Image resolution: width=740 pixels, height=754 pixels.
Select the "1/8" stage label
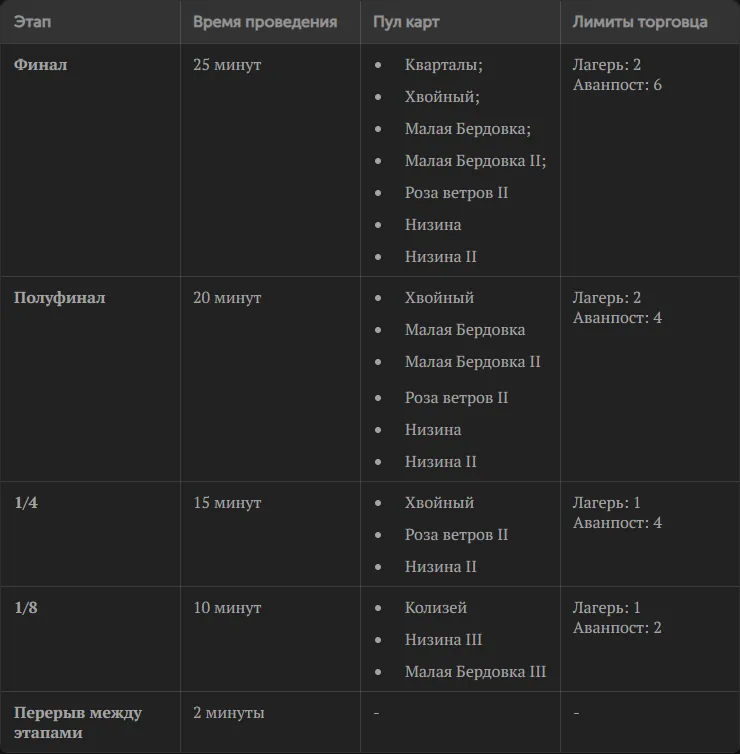click(26, 607)
